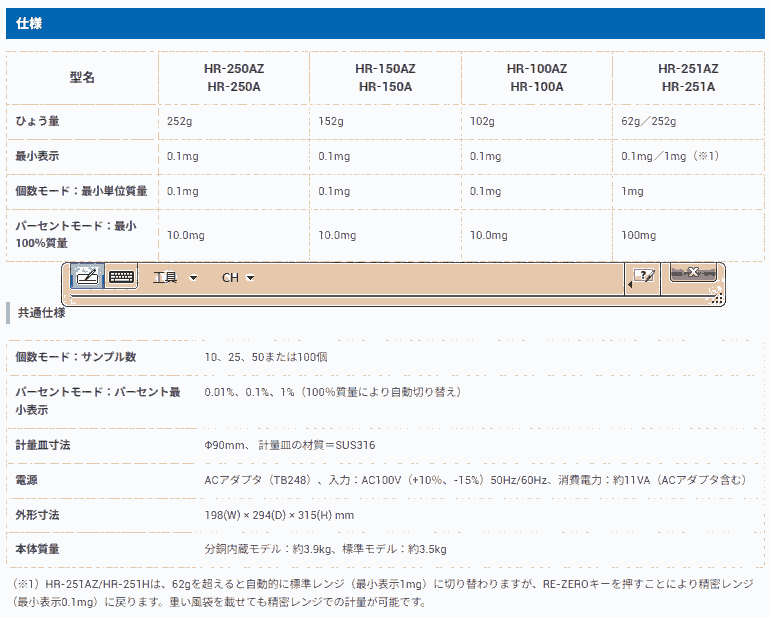Open the CH language menu
770x618 pixels.
tap(230, 278)
